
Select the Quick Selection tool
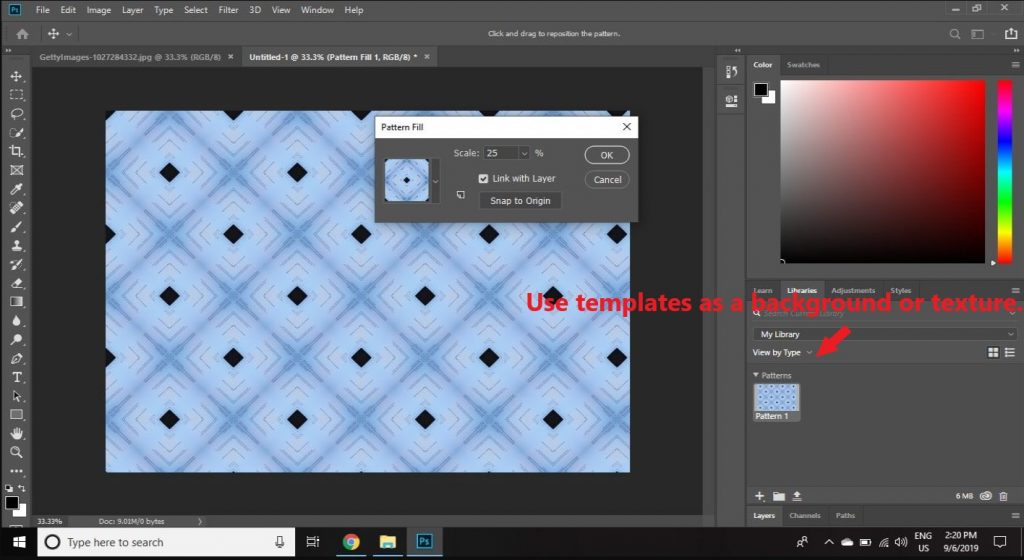(x=16, y=132)
